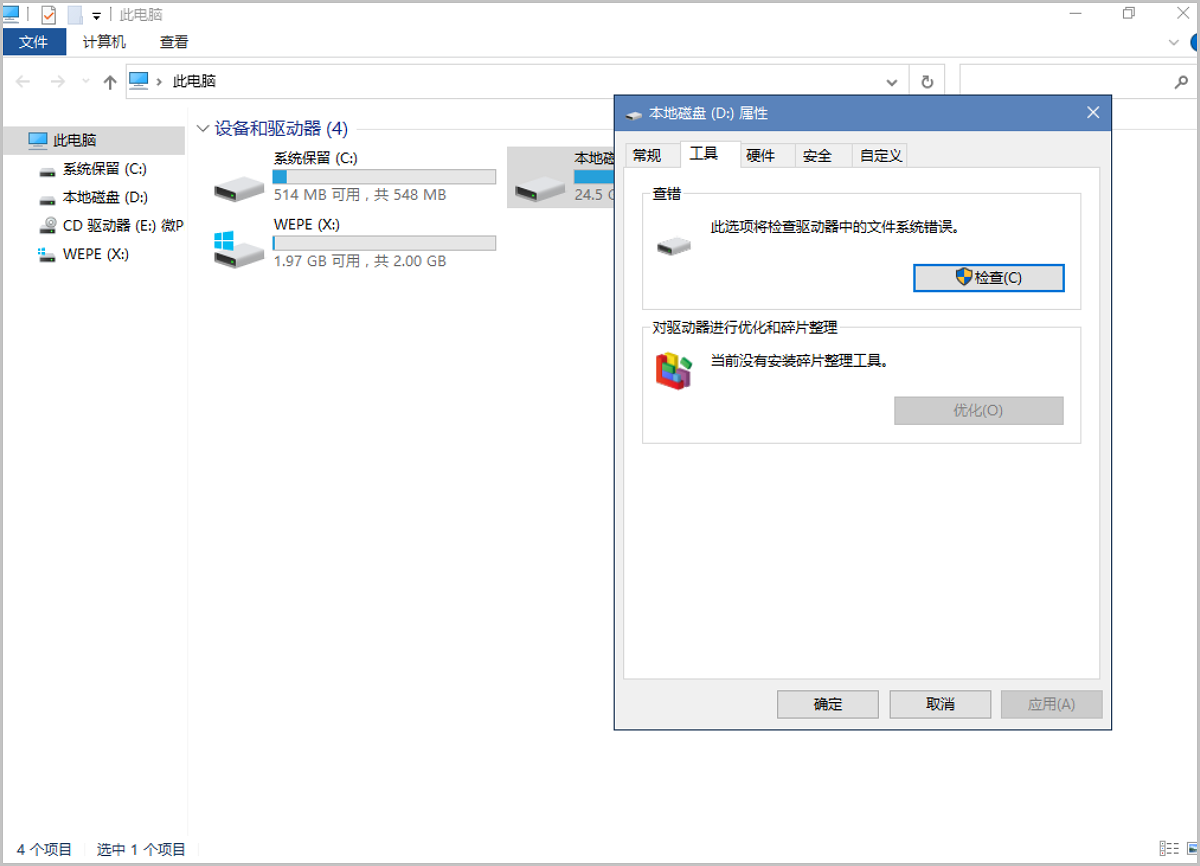The height and width of the screenshot is (866, 1200).
Task: Click the 系统保留 (C:) drive icon
Action: tap(239, 186)
